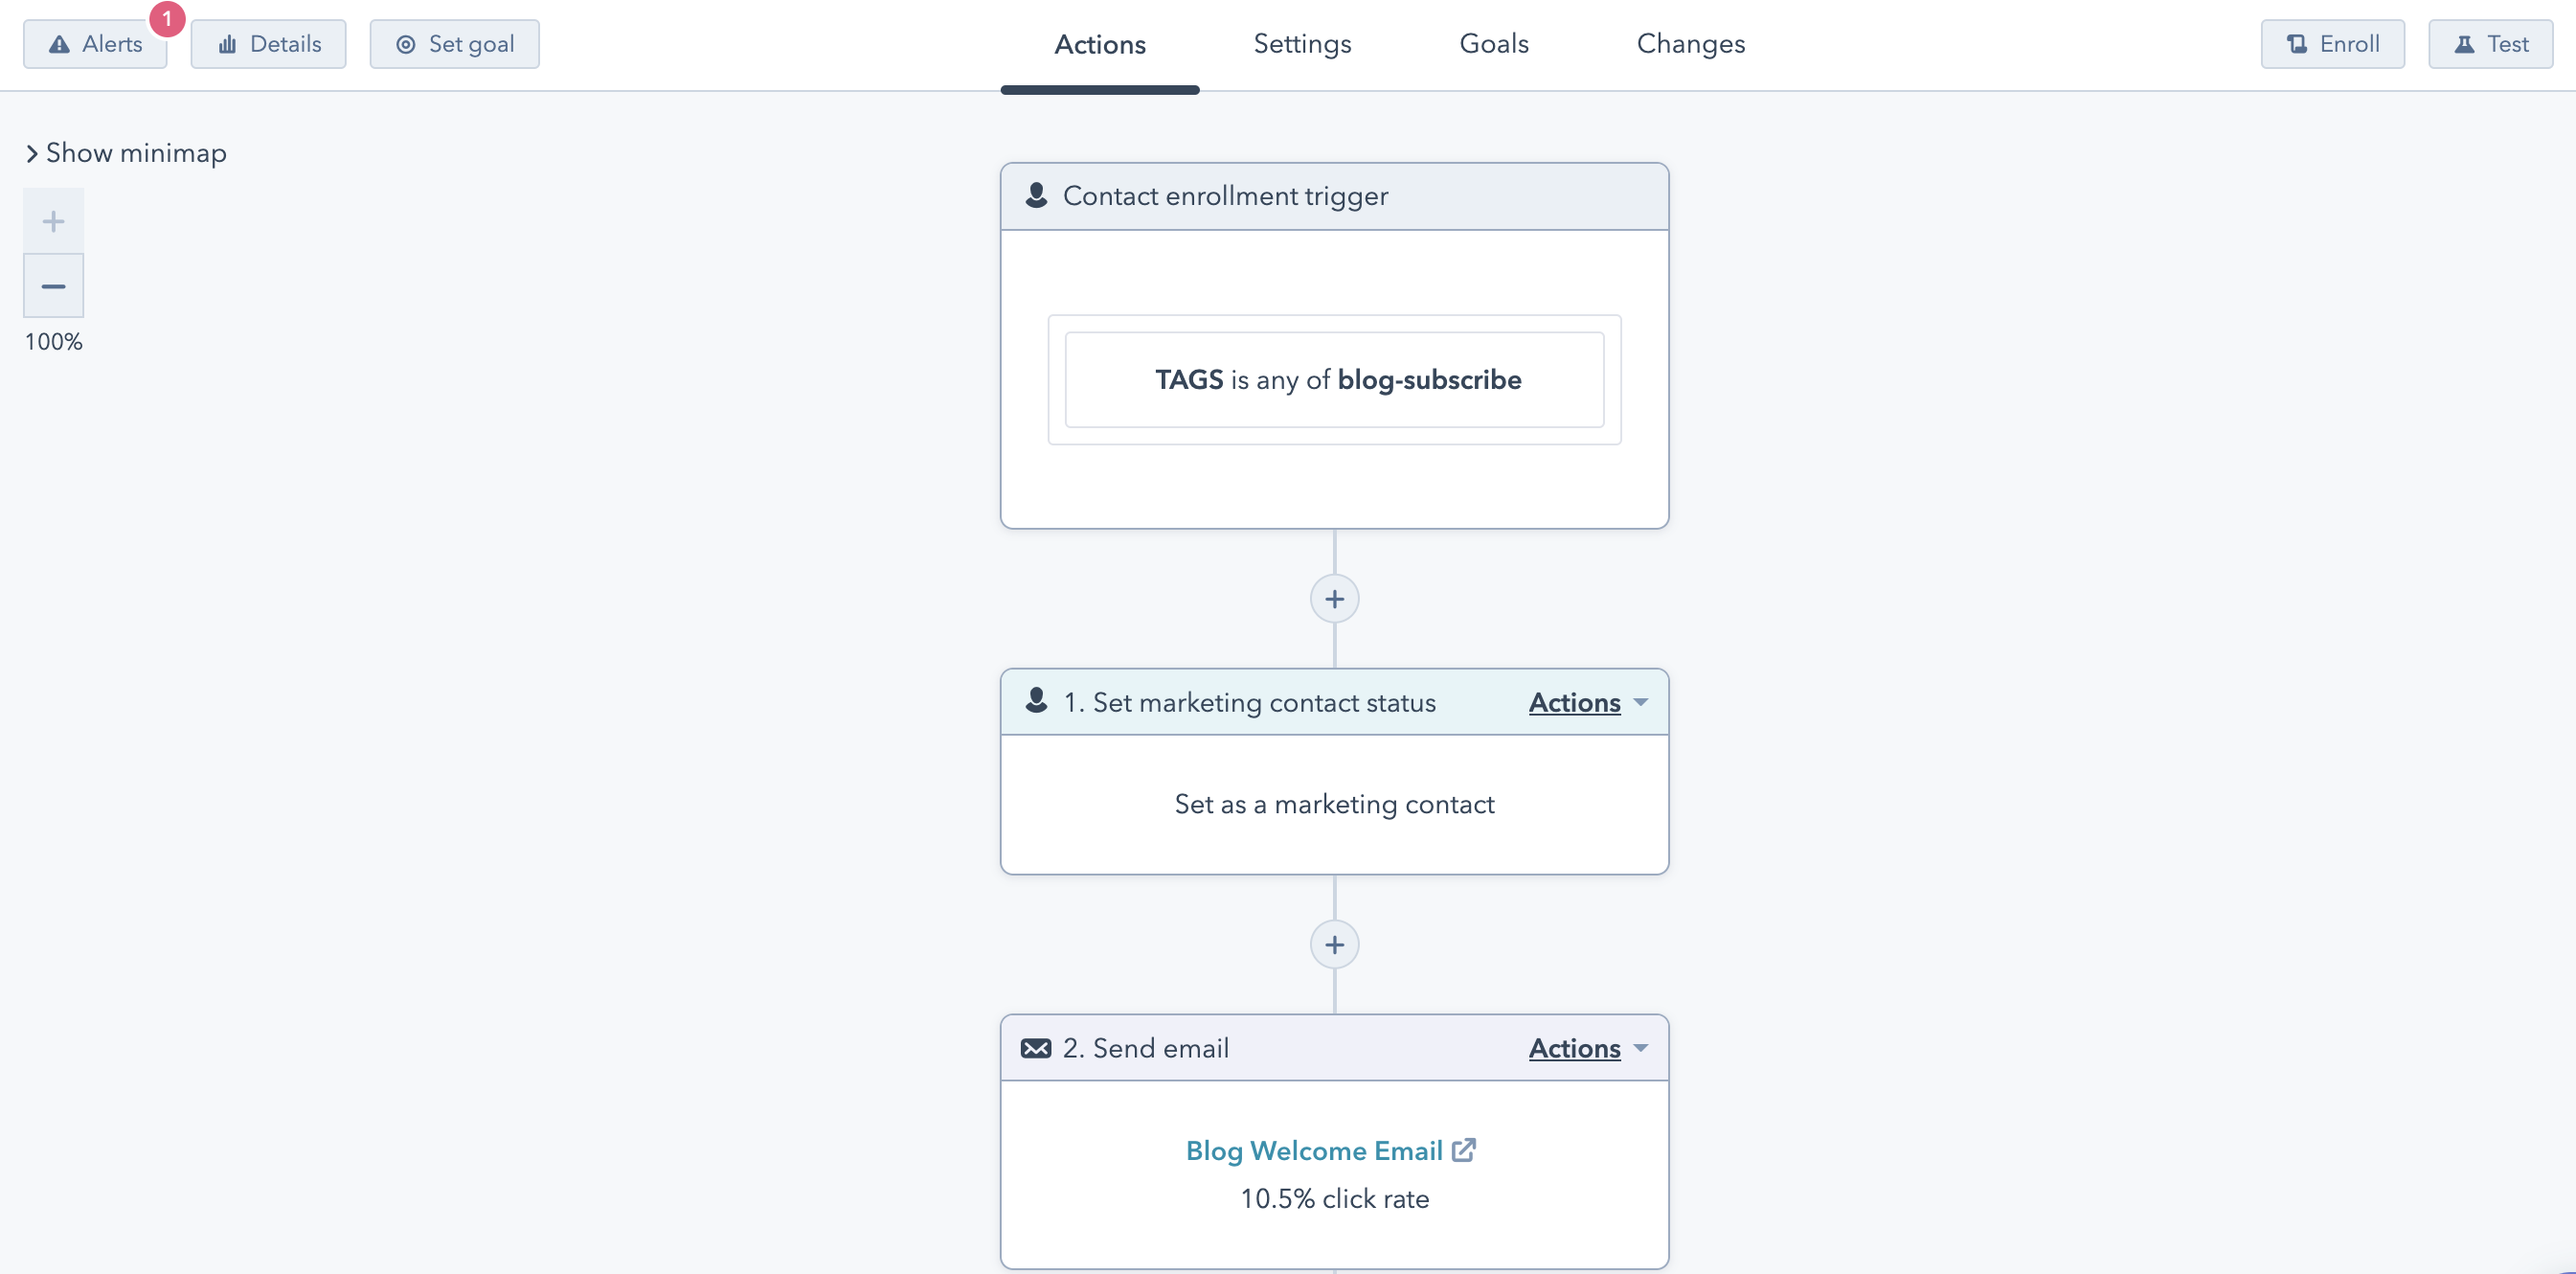Click the Enroll button

pyautogui.click(x=2332, y=44)
